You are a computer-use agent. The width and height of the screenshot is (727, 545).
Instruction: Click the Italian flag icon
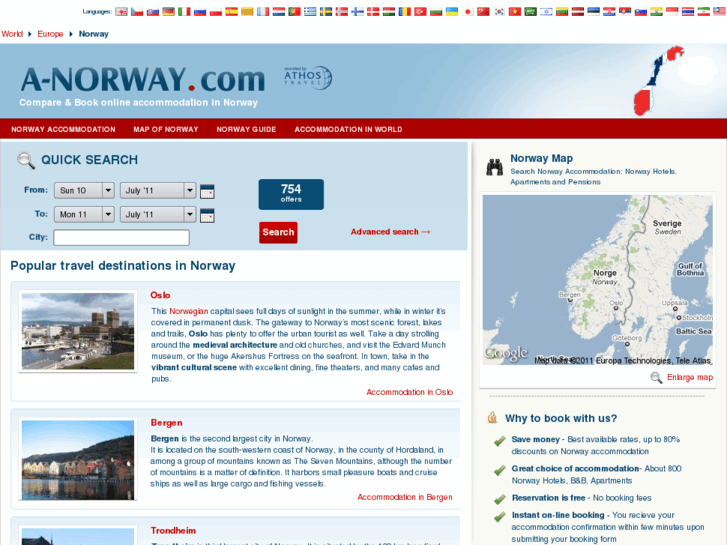coord(184,12)
